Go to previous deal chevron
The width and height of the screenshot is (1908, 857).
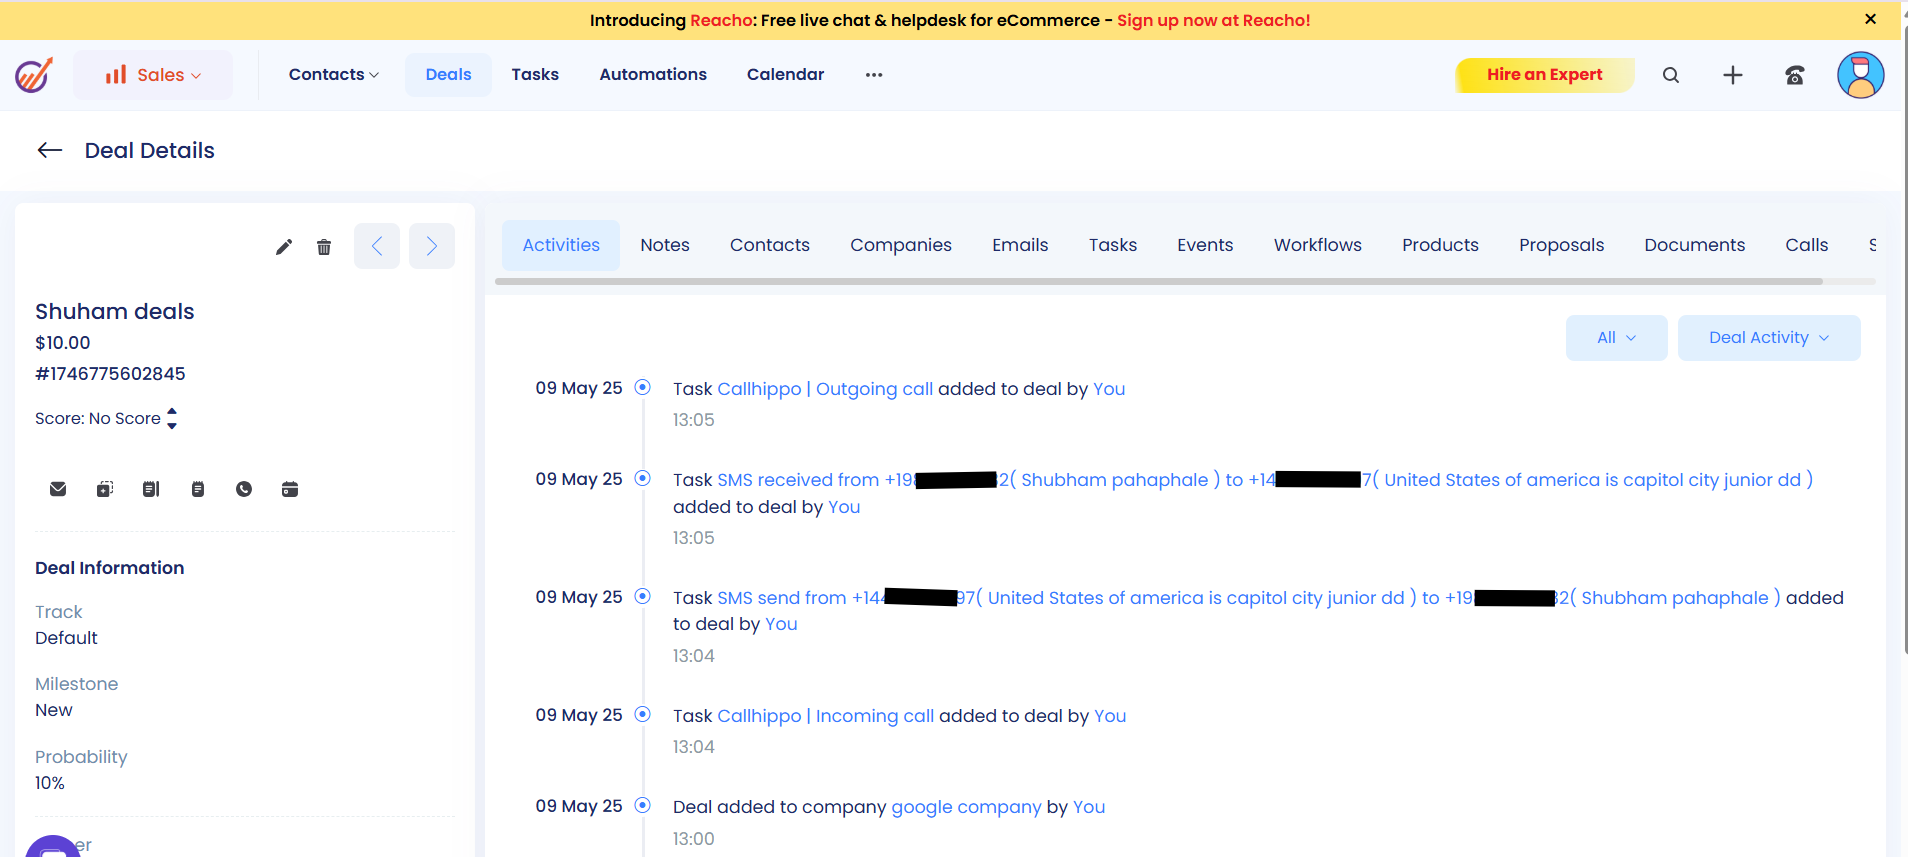[377, 246]
